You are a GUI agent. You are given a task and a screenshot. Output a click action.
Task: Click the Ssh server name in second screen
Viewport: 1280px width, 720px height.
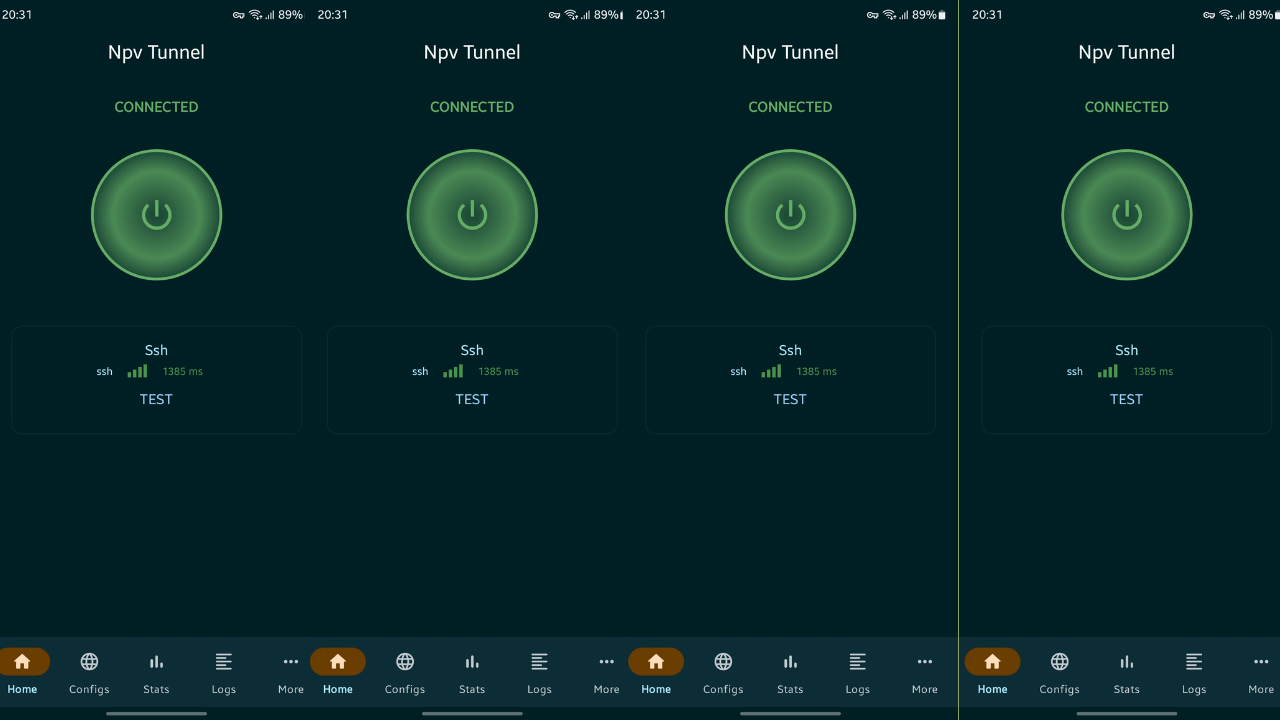coord(472,350)
